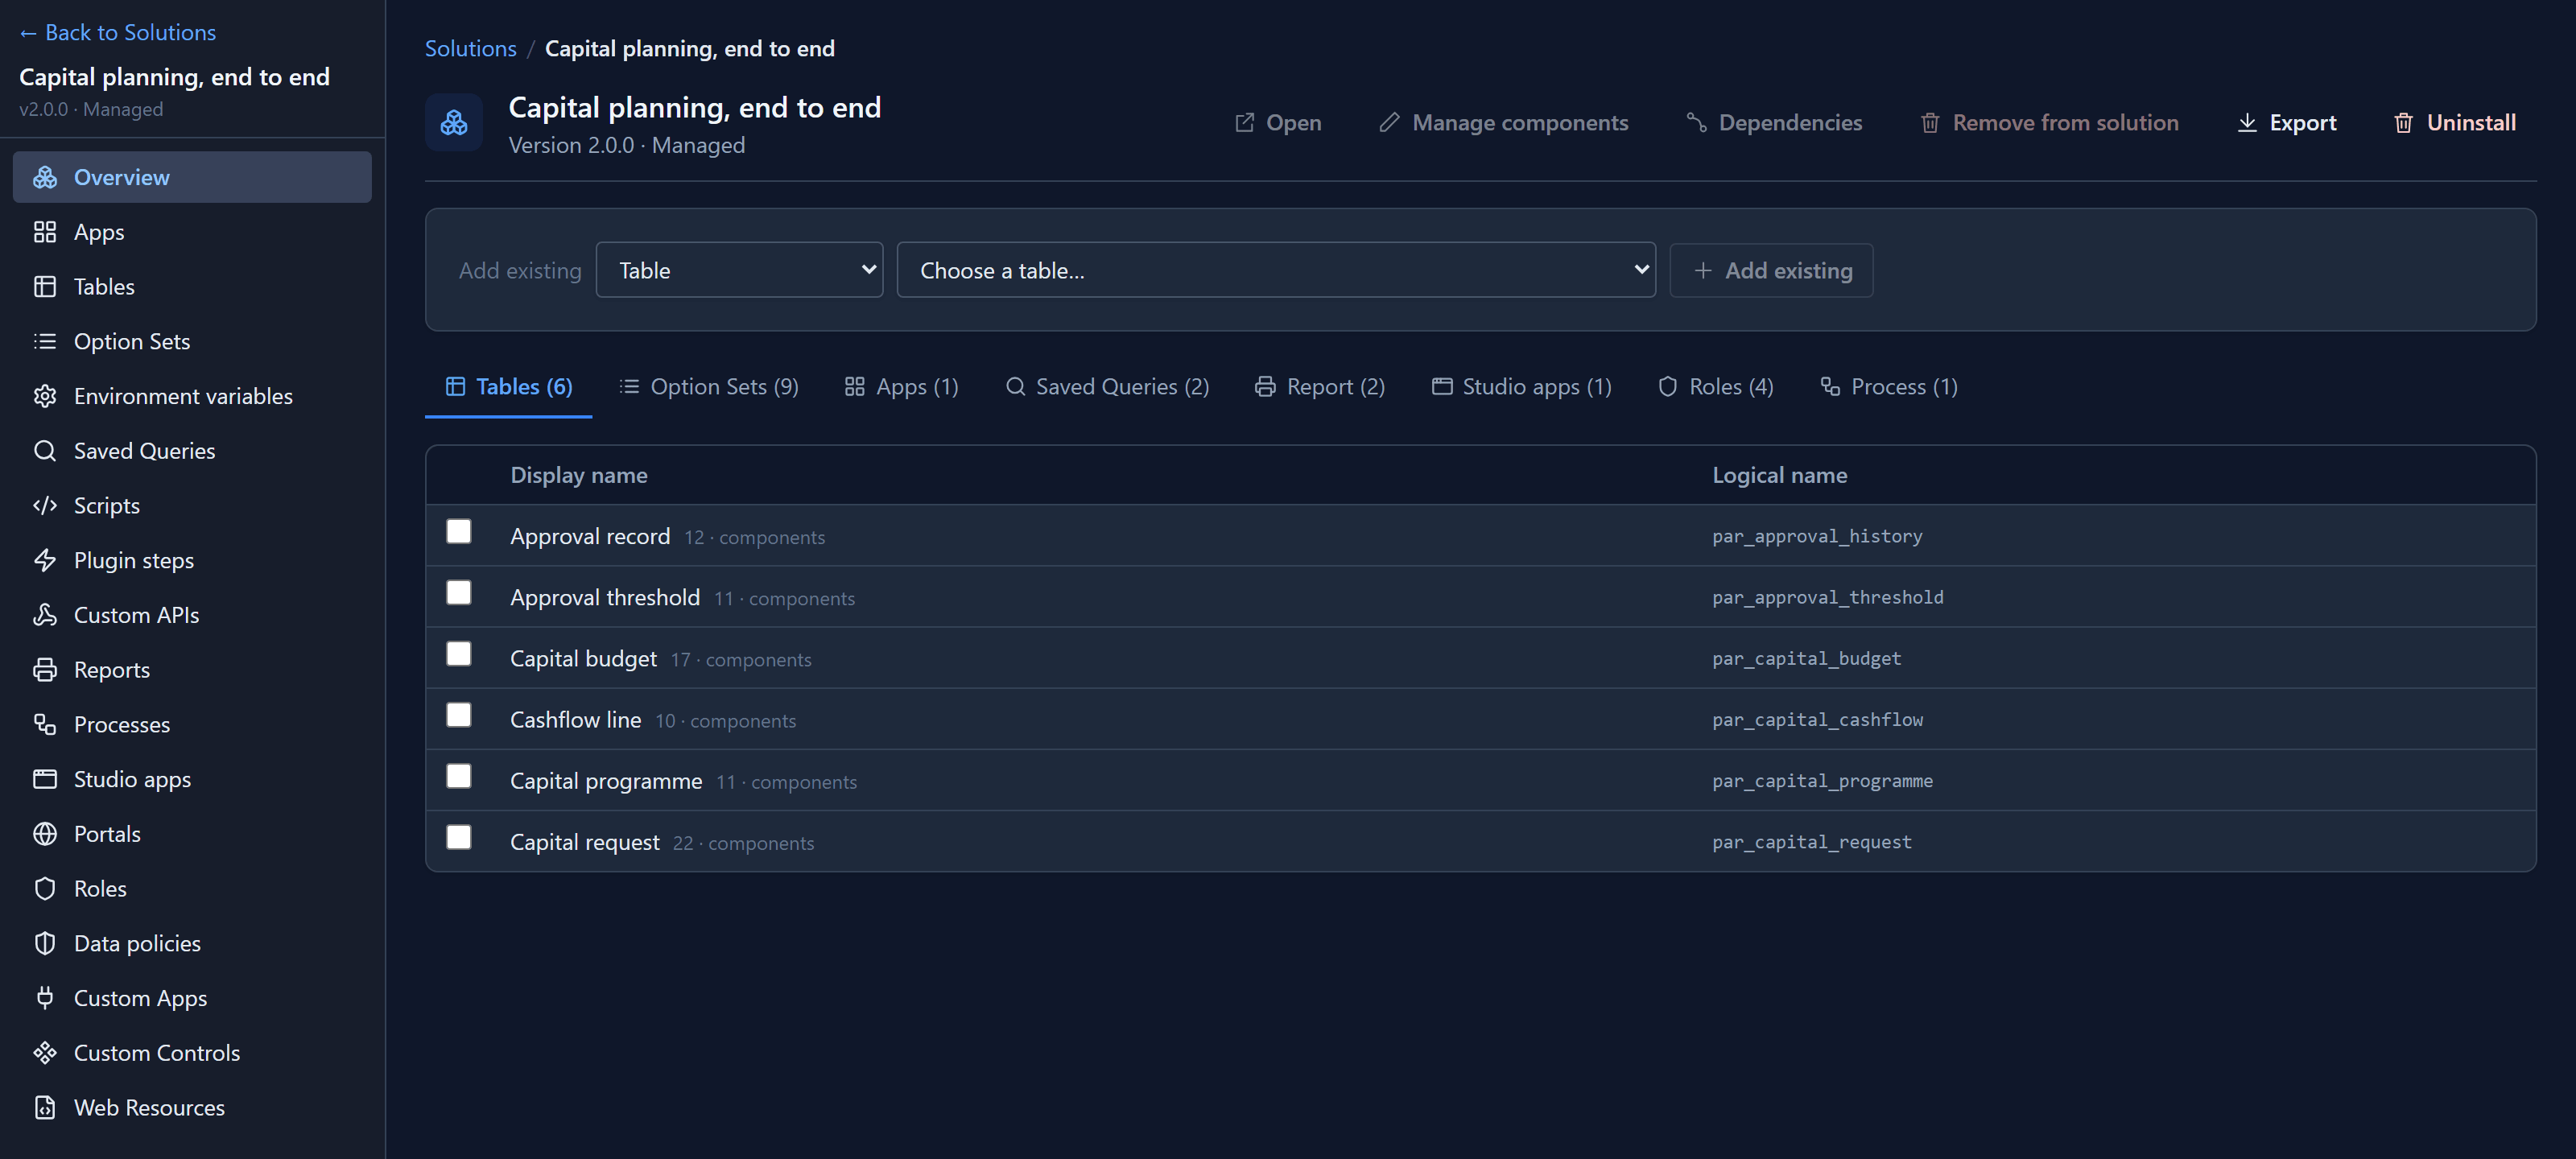The height and width of the screenshot is (1159, 2576).
Task: Go back via Back to Solutions link
Action: (118, 32)
